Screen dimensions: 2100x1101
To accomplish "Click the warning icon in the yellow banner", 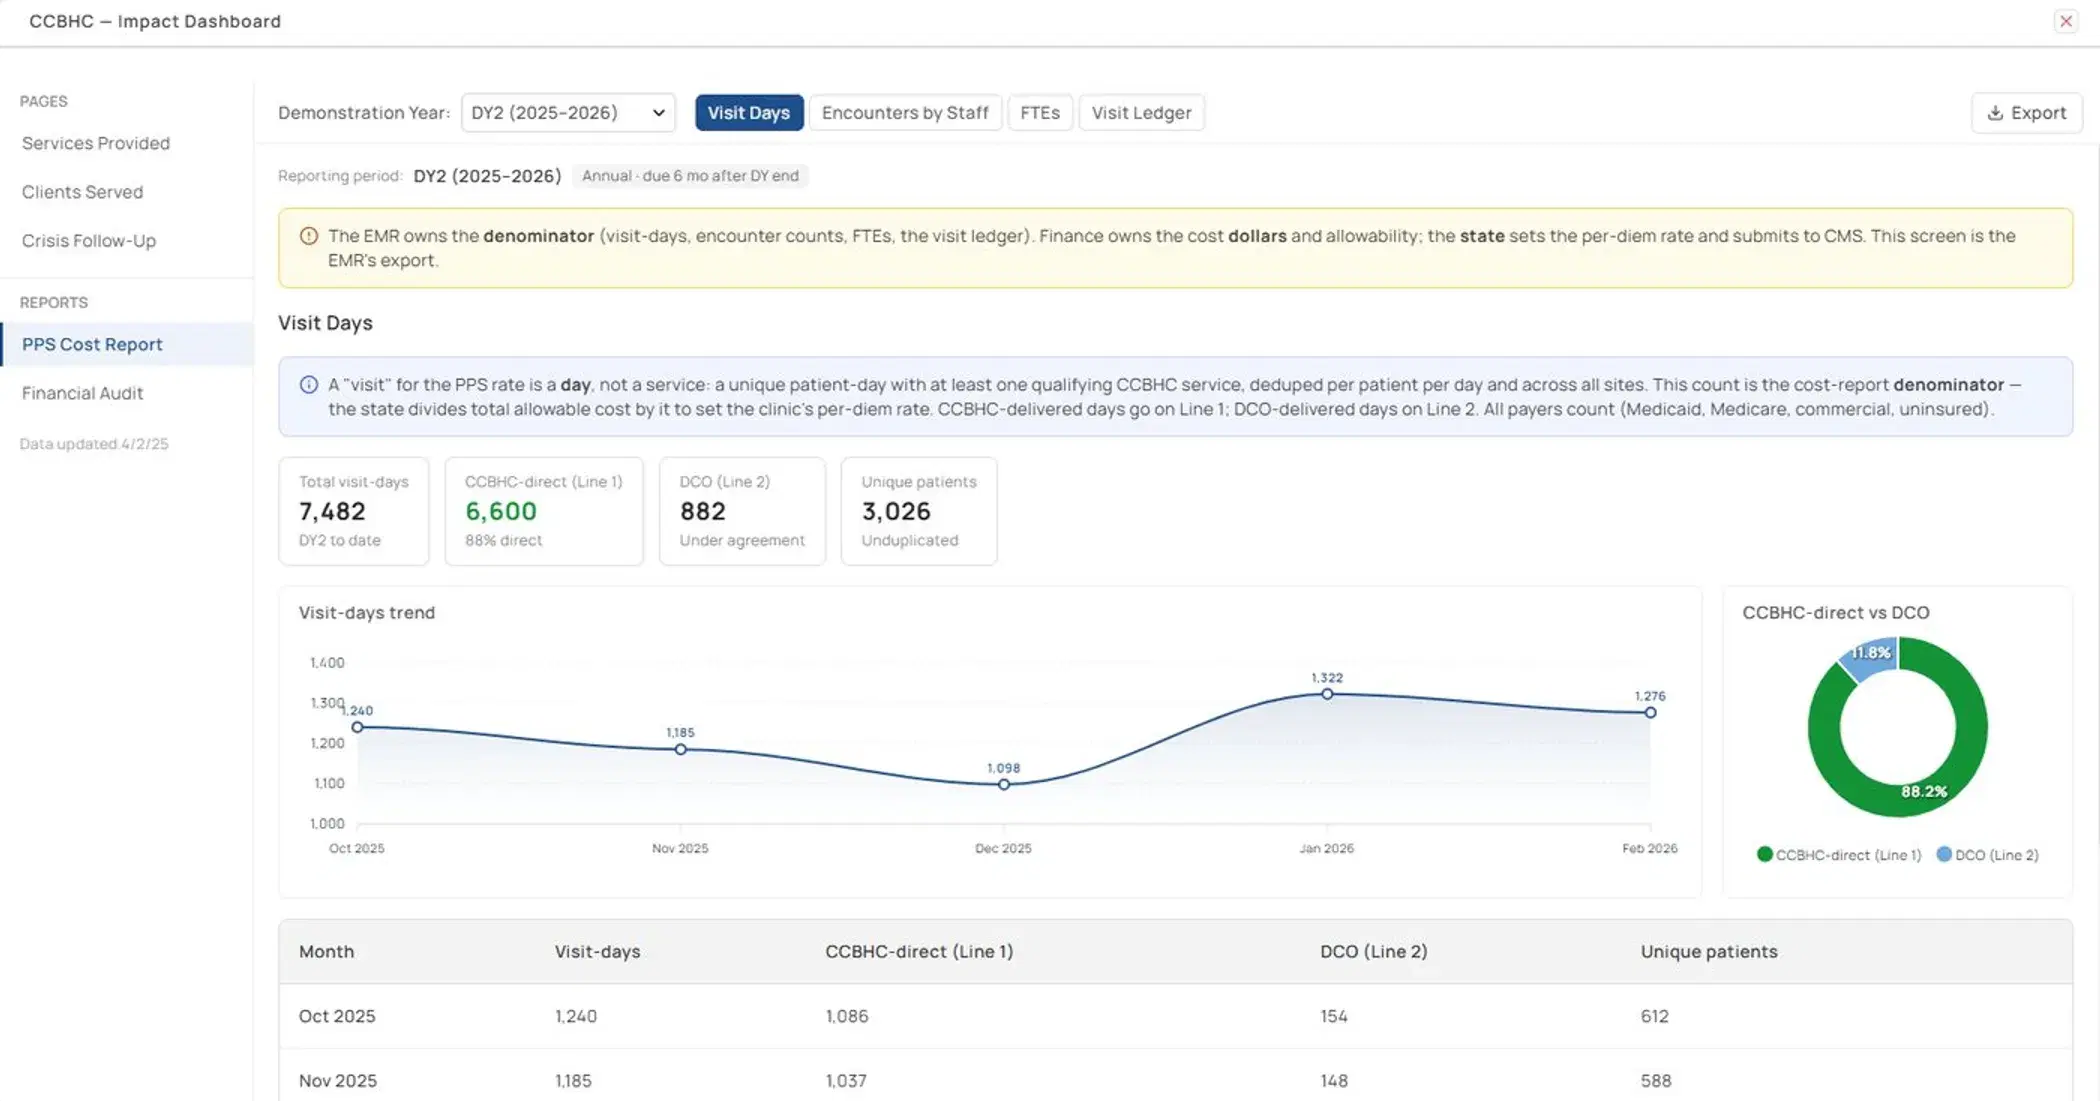I will click(309, 236).
